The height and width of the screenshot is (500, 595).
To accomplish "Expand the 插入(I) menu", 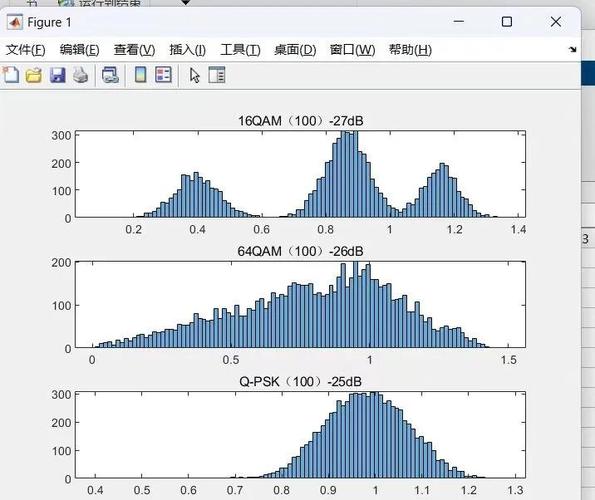I will coord(187,50).
